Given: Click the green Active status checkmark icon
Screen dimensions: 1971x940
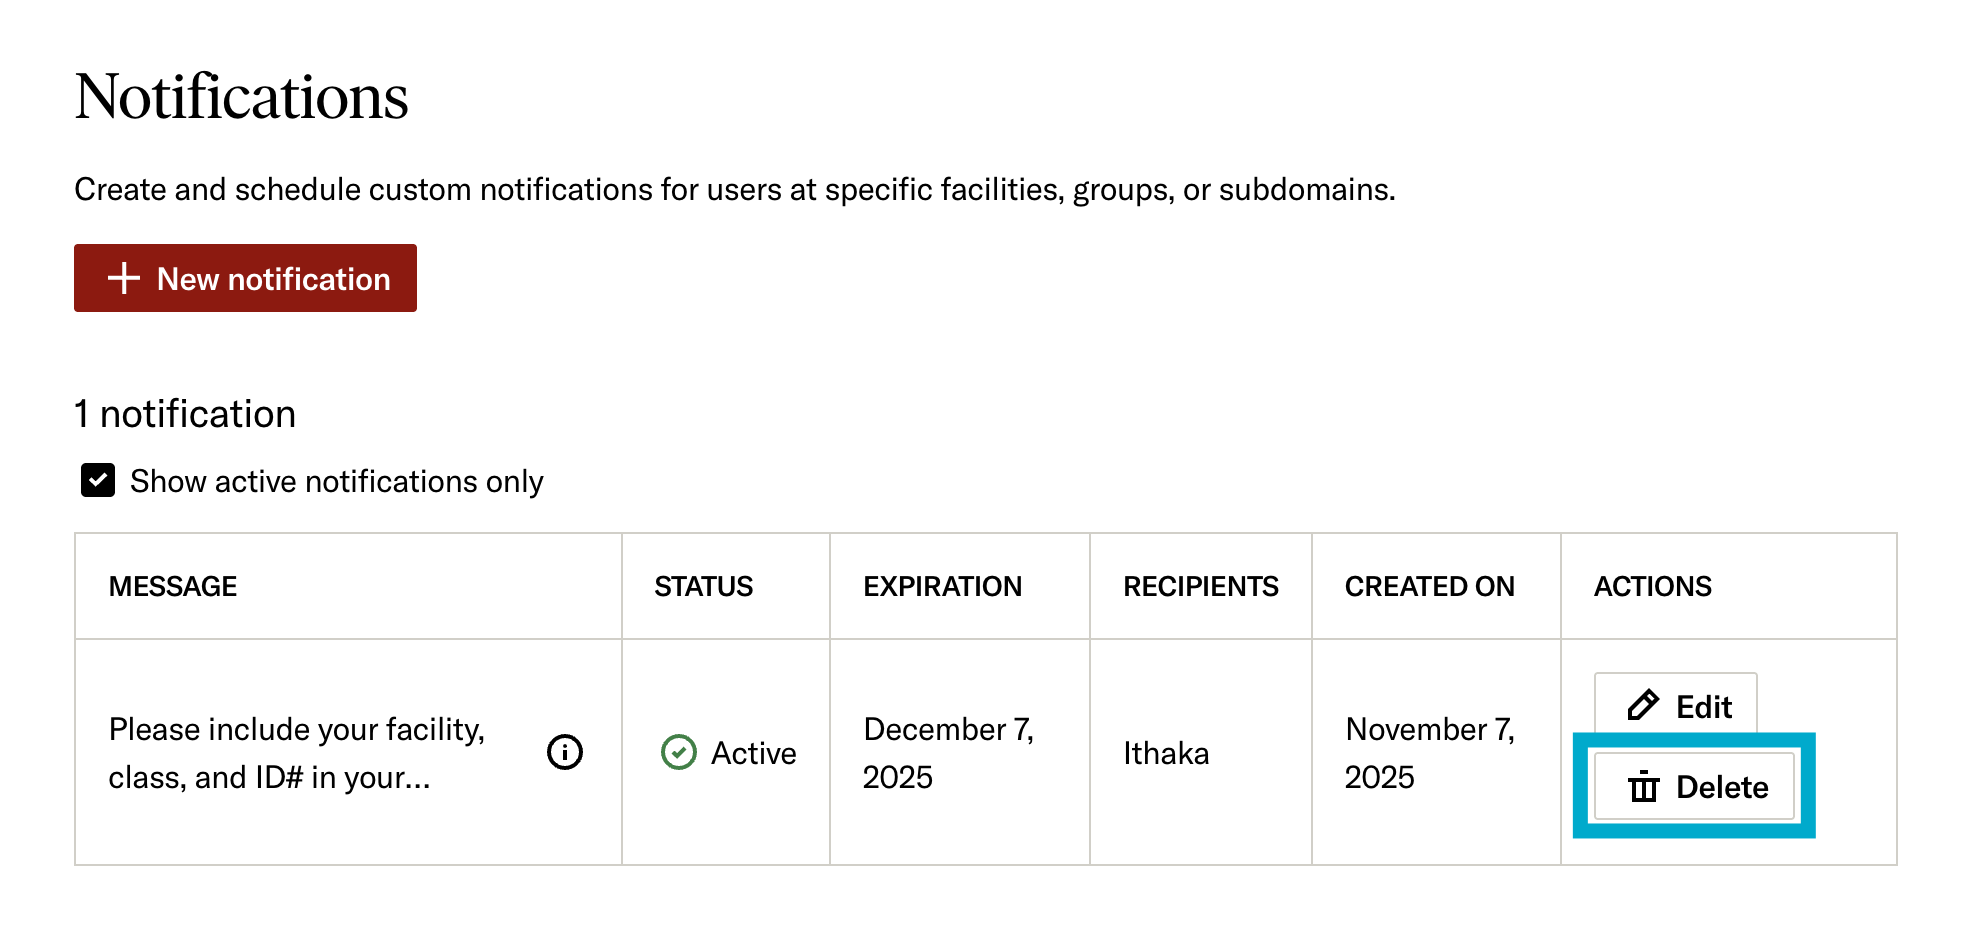Looking at the screenshot, I should click(678, 753).
